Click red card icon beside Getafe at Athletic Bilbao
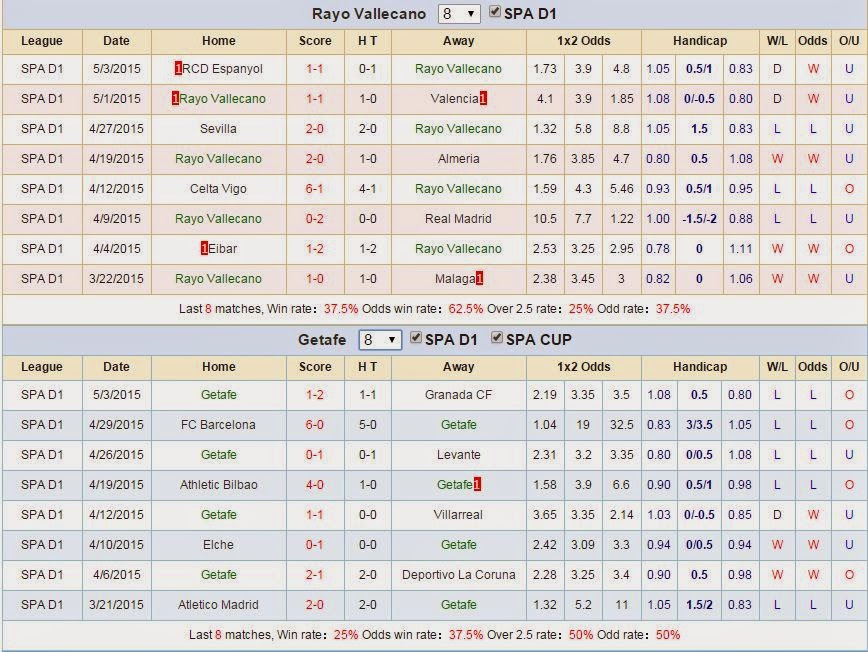The image size is (868, 652). 477,484
